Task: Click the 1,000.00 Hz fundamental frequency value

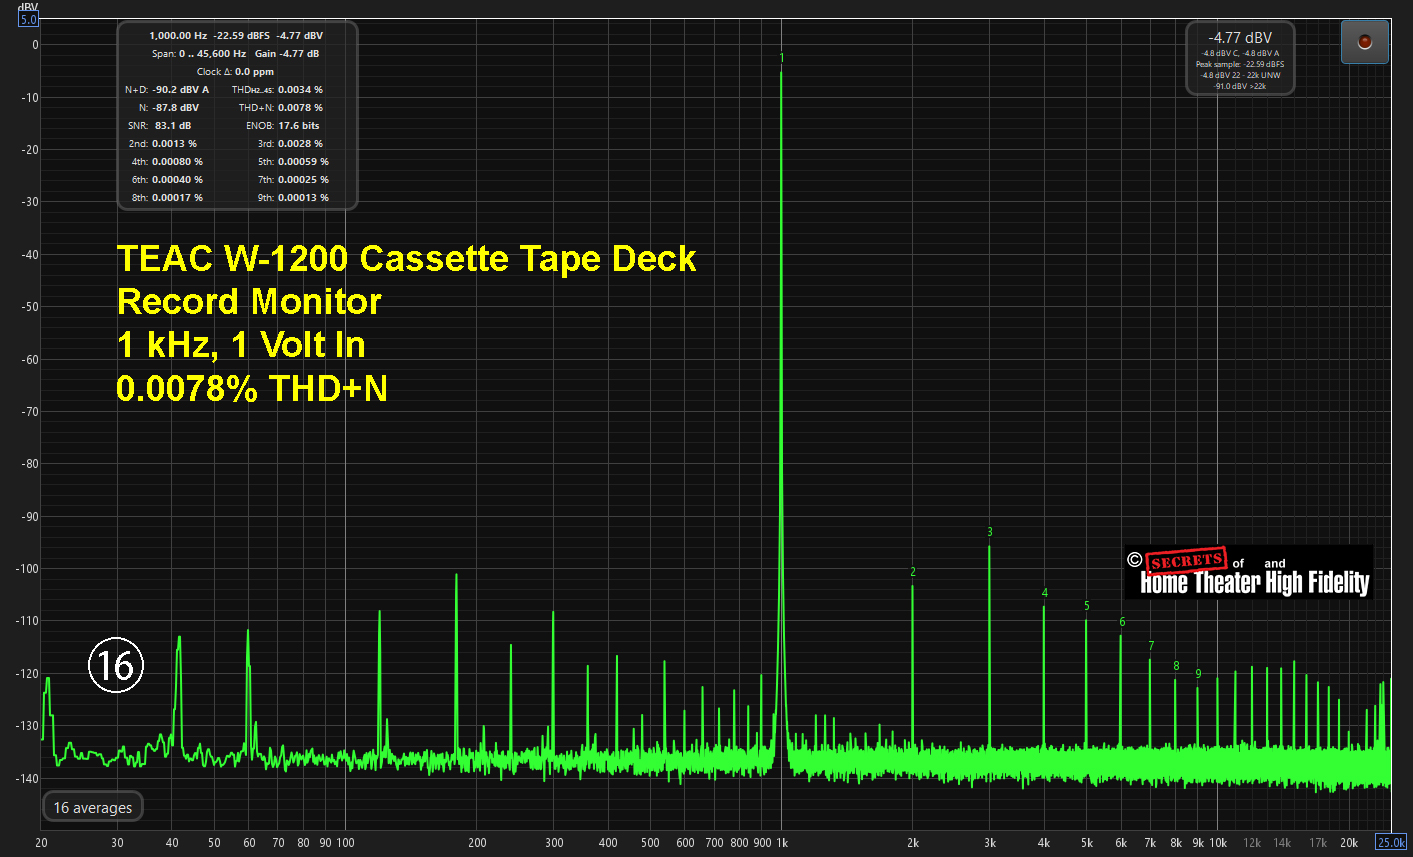Action: click(178, 35)
